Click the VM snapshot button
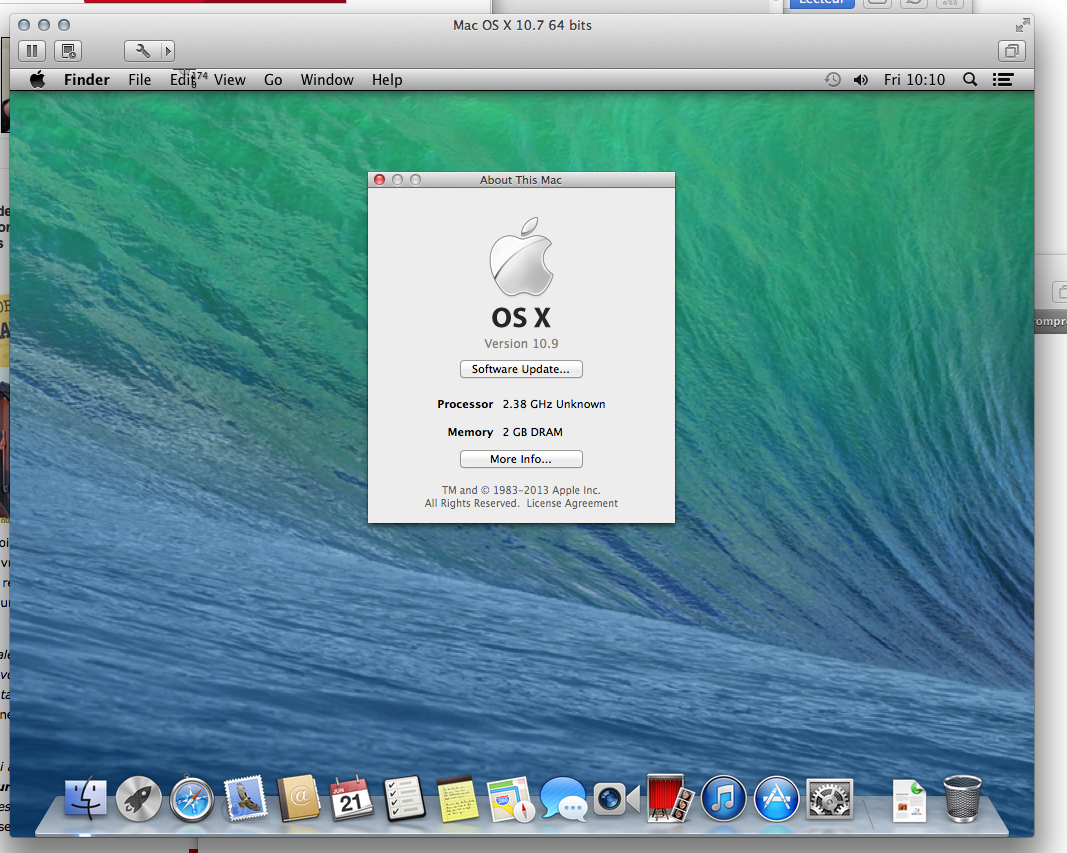Viewport: 1067px width, 853px height. pyautogui.click(x=68, y=50)
